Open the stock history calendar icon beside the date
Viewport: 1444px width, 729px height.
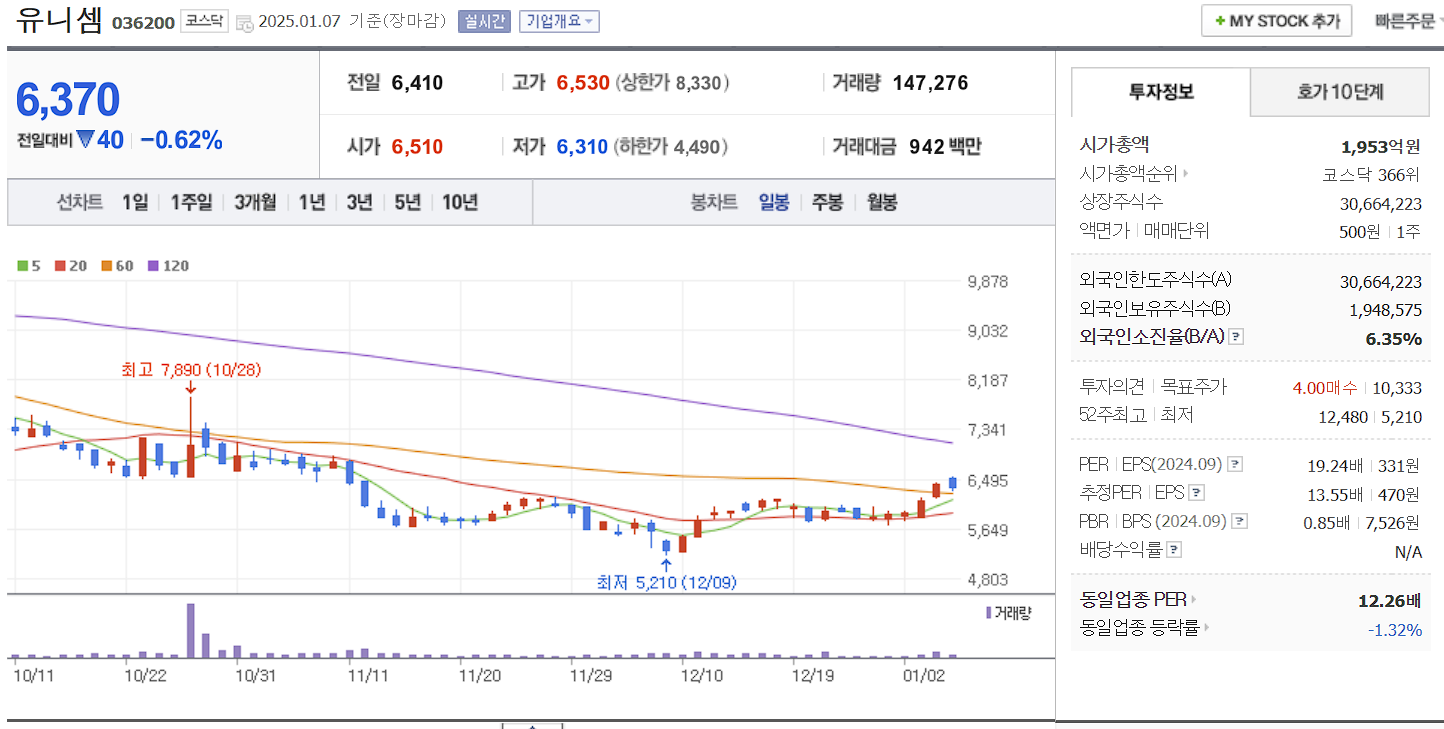coord(243,19)
